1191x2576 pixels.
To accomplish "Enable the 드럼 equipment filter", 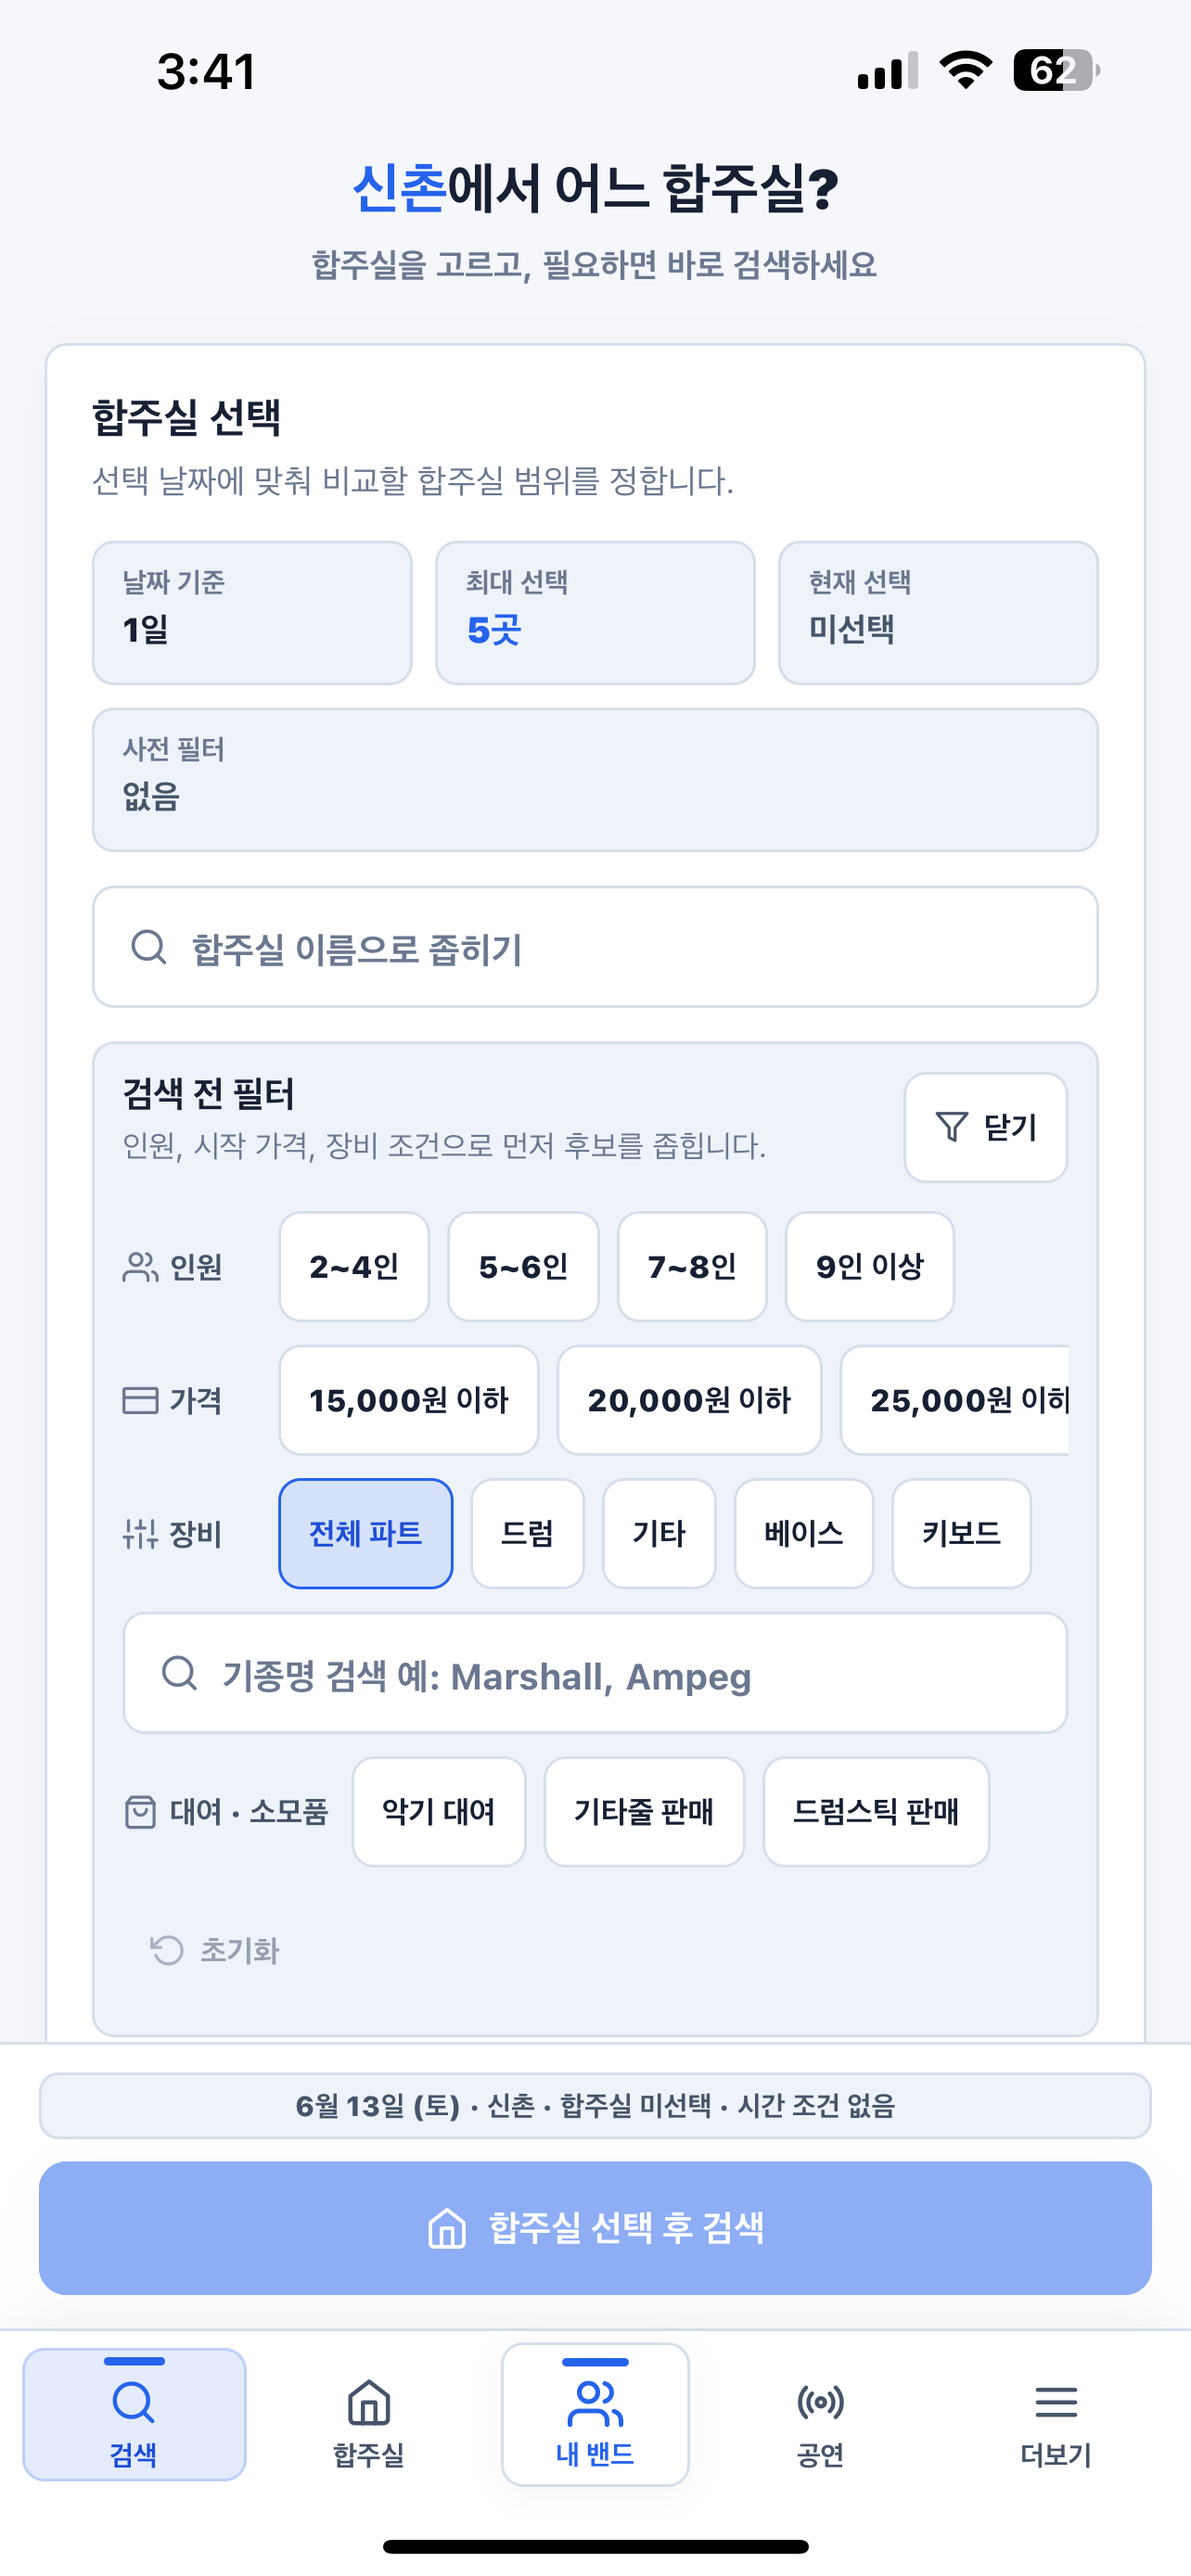I will point(527,1533).
